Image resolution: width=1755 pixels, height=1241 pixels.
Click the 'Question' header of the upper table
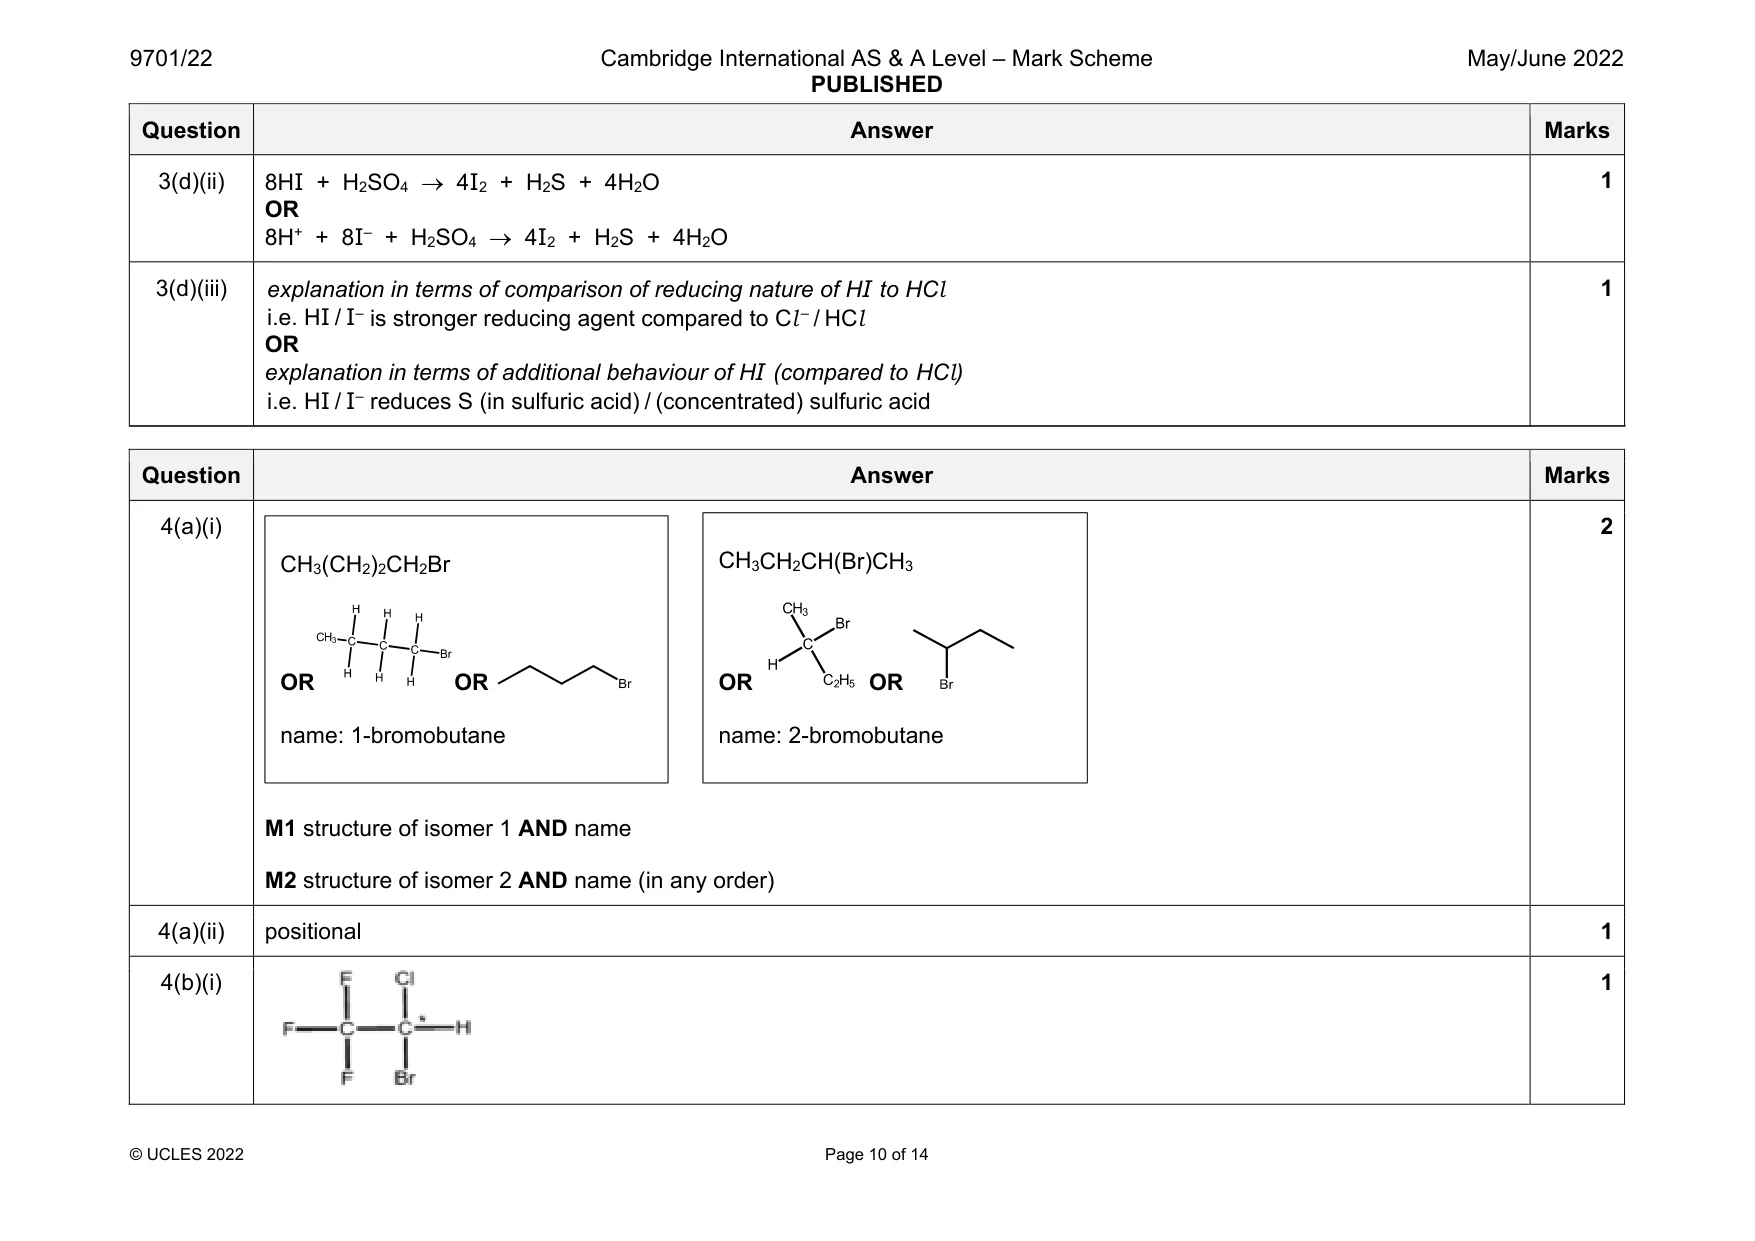coord(191,130)
